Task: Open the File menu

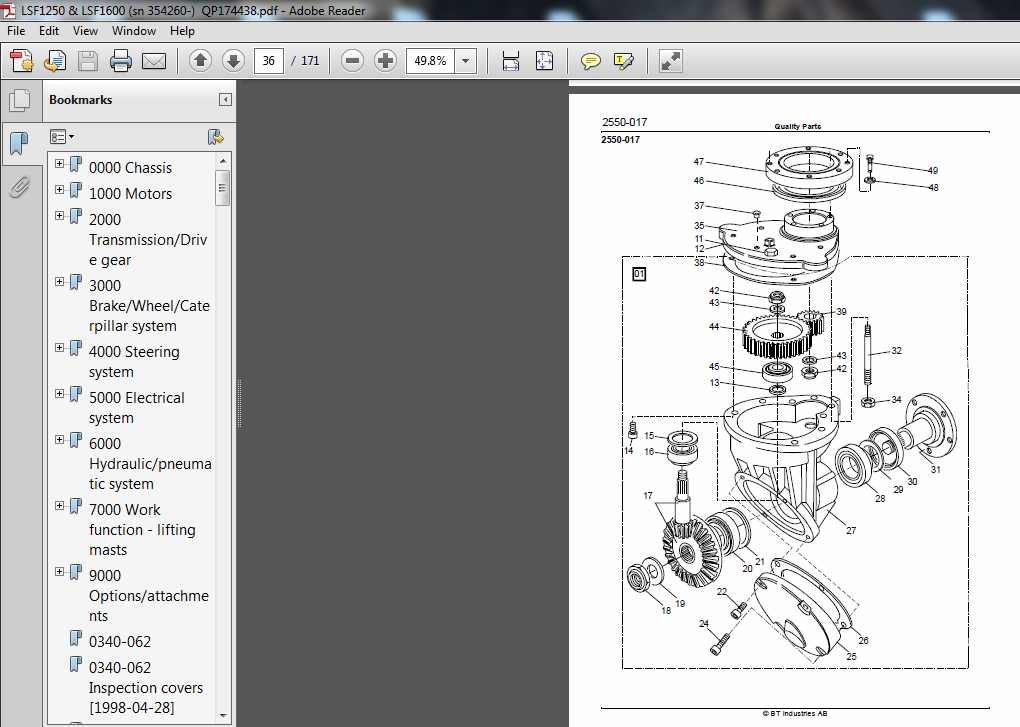Action: click(x=16, y=31)
